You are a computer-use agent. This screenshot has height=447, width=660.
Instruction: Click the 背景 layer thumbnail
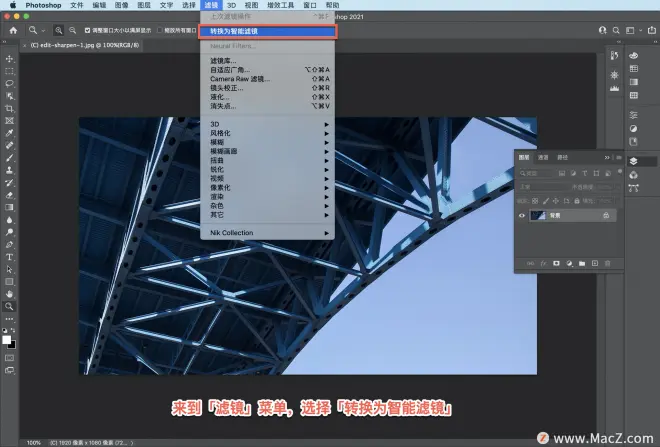[x=538, y=216]
